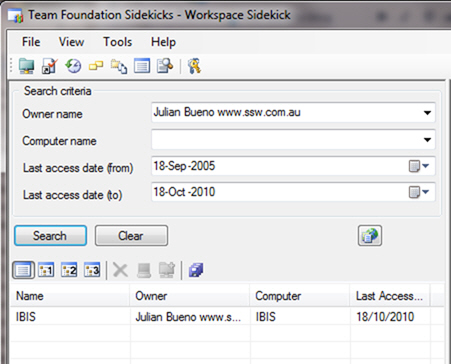The height and width of the screenshot is (364, 451).
Task: Toggle group-by level 3 view
Action: [x=92, y=270]
